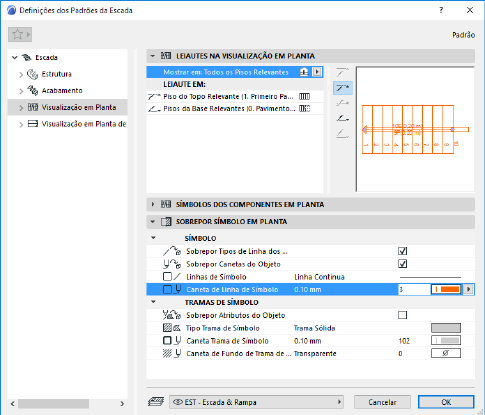Select Acabamento in the left tree

pyautogui.click(x=62, y=91)
